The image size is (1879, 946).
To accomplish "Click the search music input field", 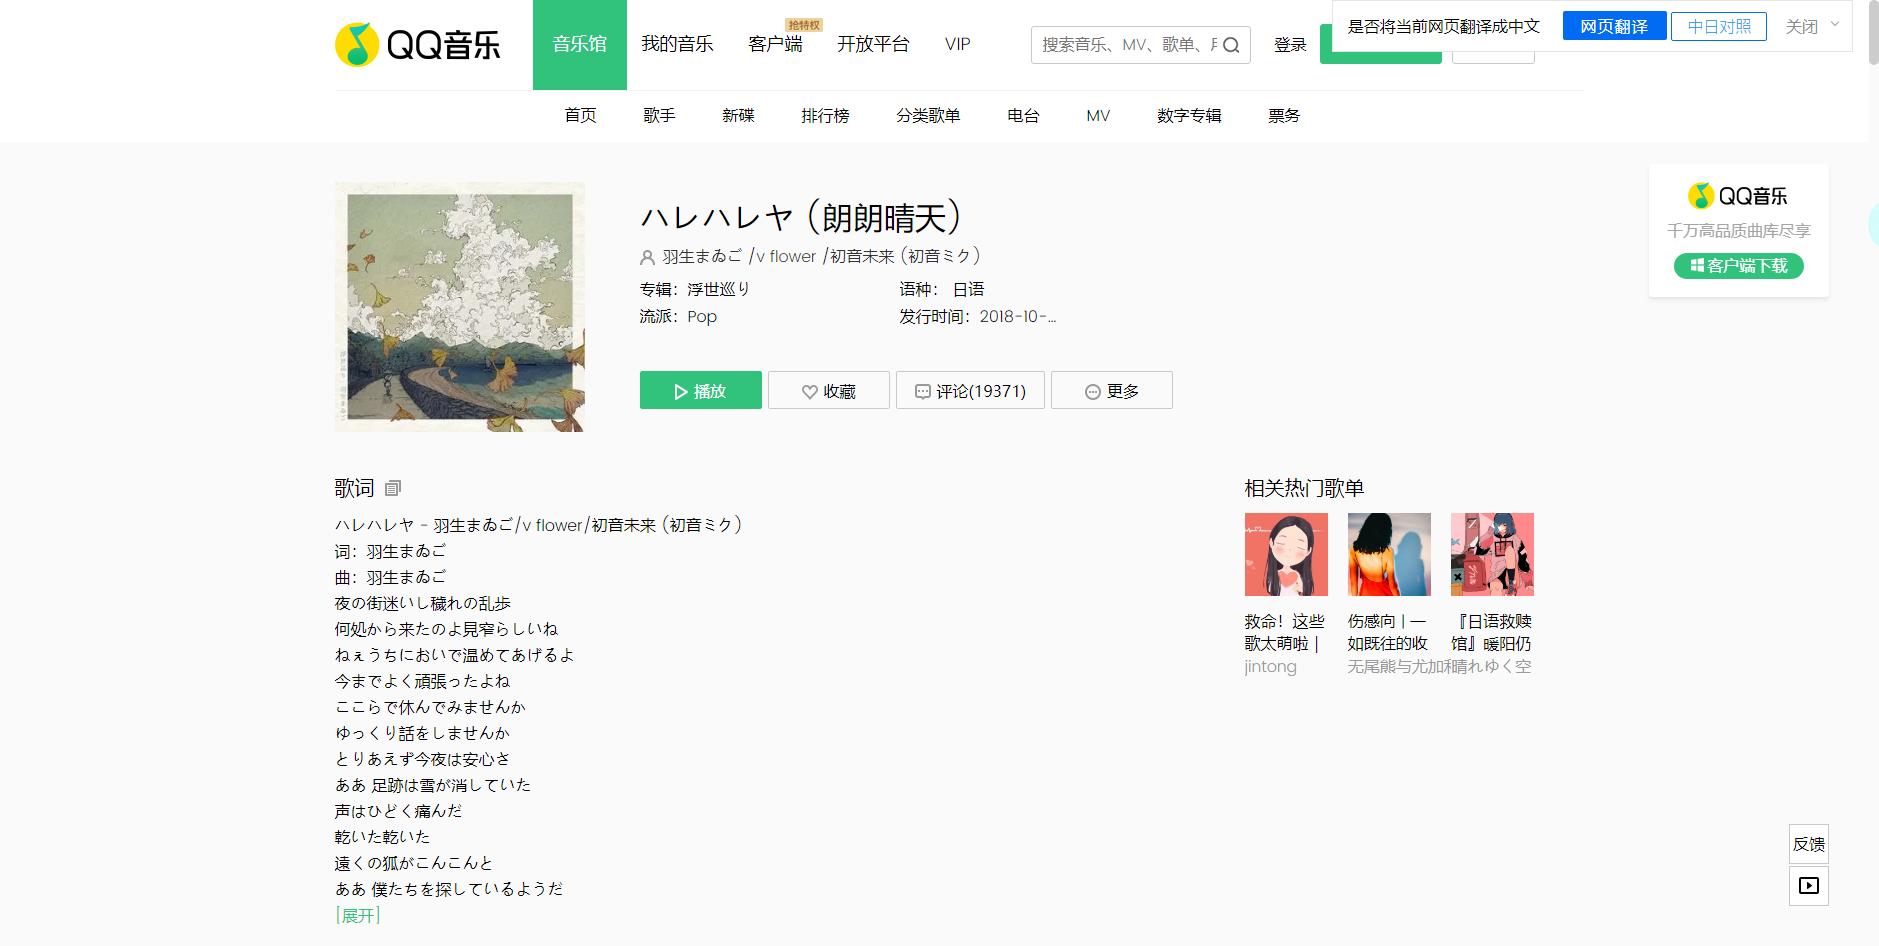I will [x=1125, y=45].
